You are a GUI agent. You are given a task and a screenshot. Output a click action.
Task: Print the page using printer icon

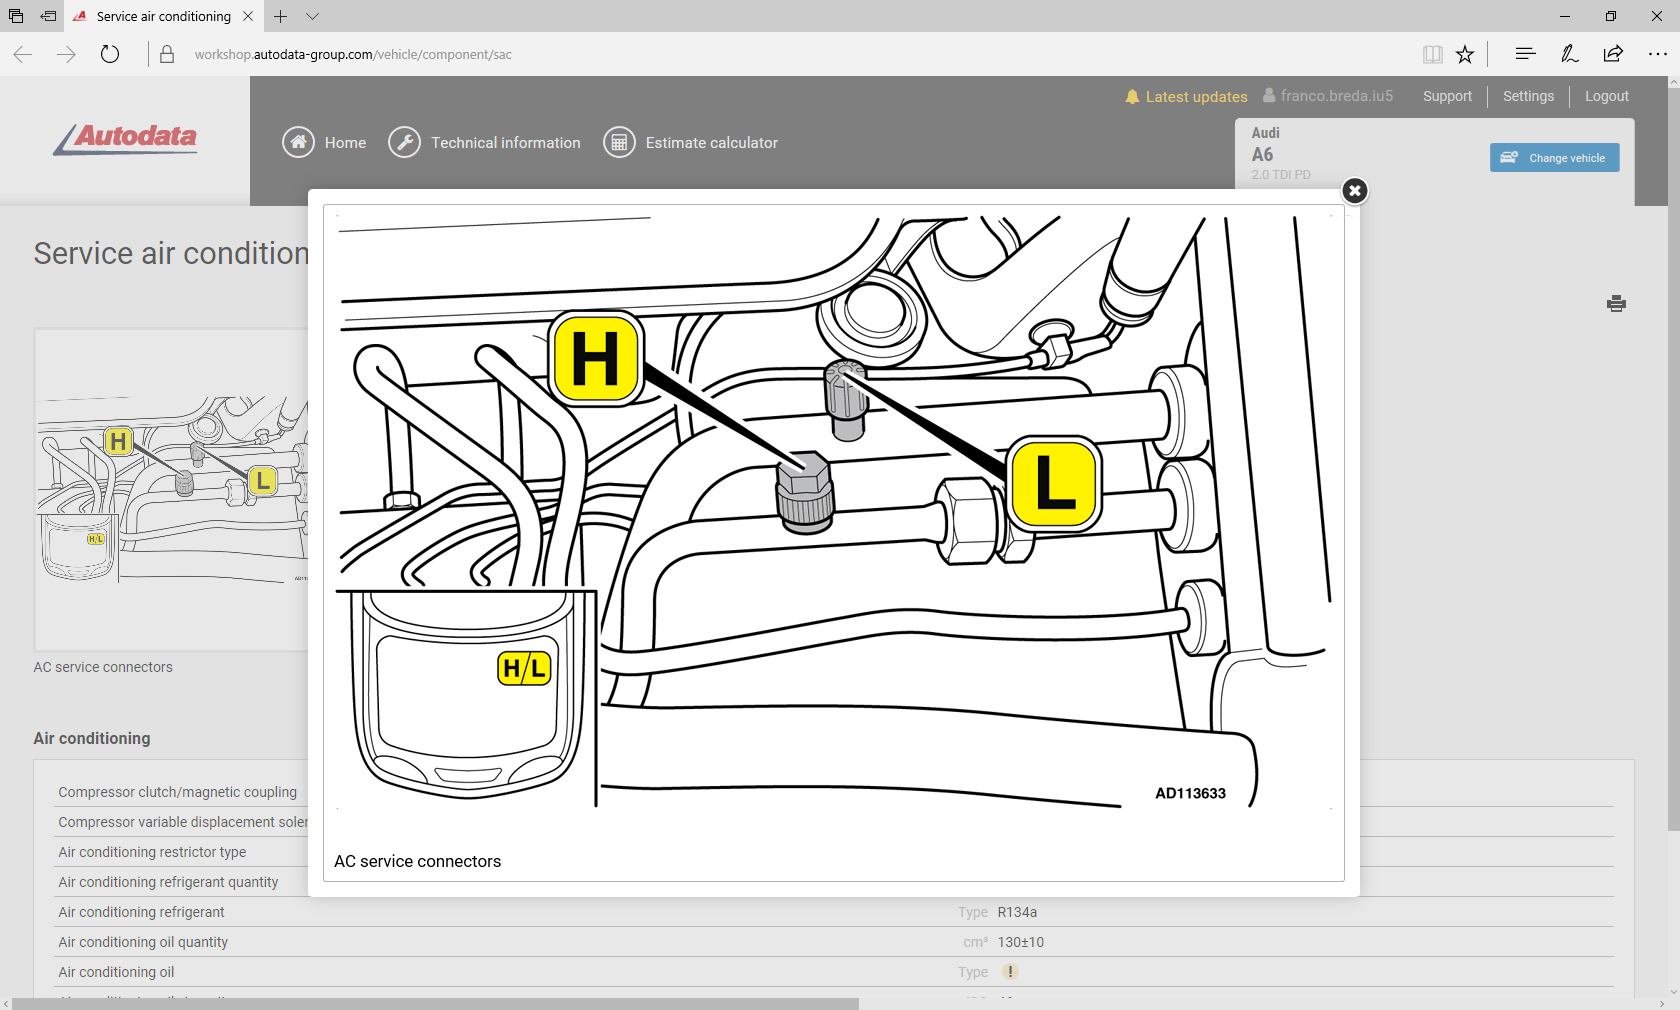coord(1616,303)
